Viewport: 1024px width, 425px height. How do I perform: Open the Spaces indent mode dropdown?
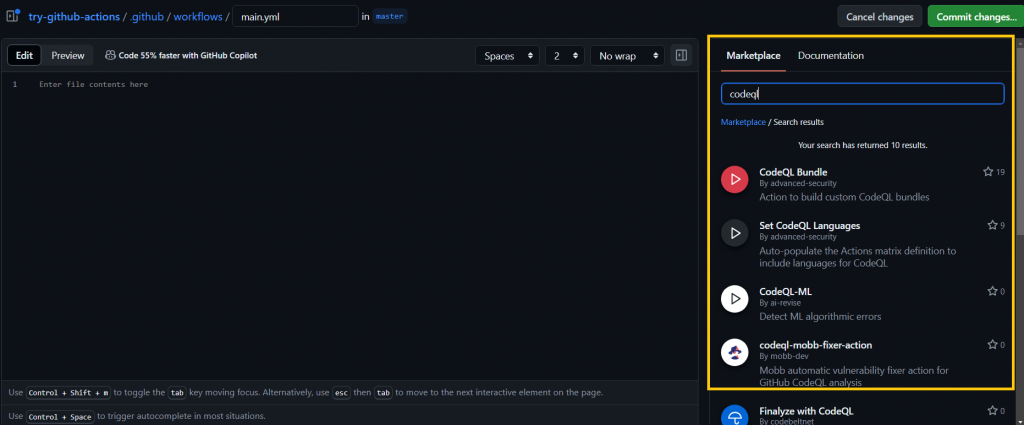pyautogui.click(x=507, y=55)
